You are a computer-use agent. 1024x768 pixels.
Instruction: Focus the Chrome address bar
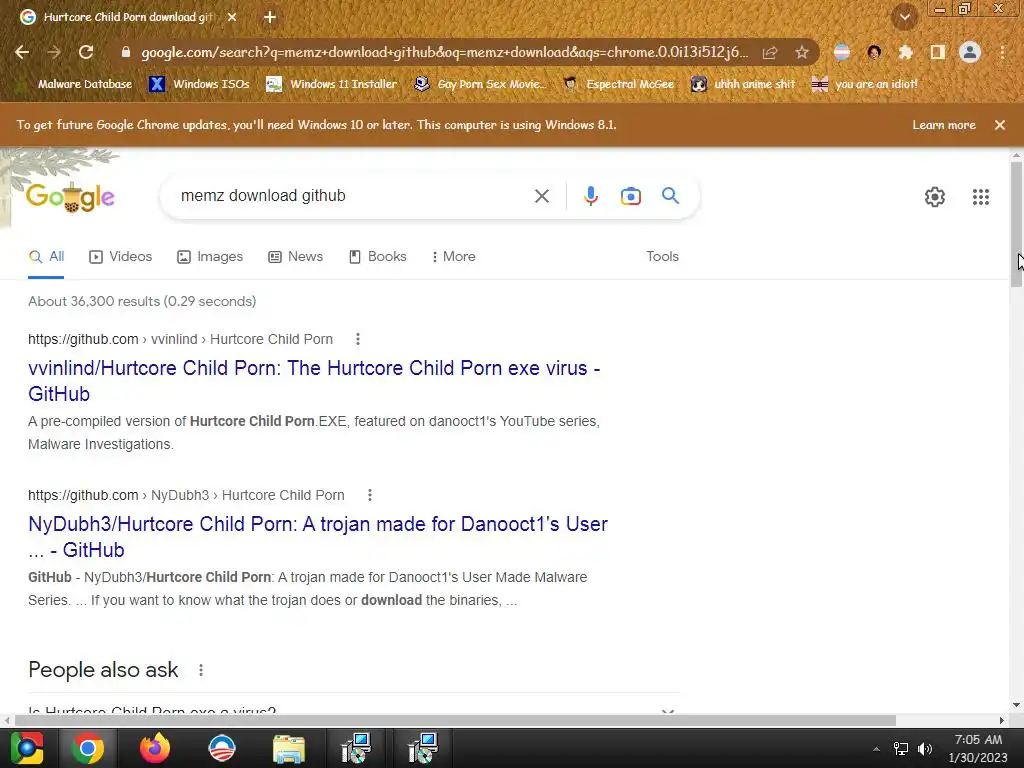tap(444, 52)
